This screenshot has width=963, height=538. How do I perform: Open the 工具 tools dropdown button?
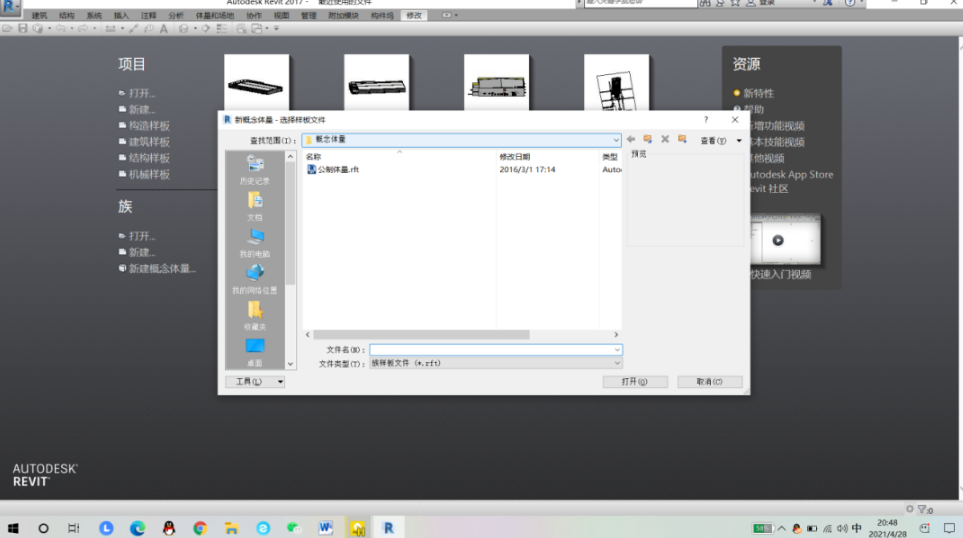pos(255,382)
